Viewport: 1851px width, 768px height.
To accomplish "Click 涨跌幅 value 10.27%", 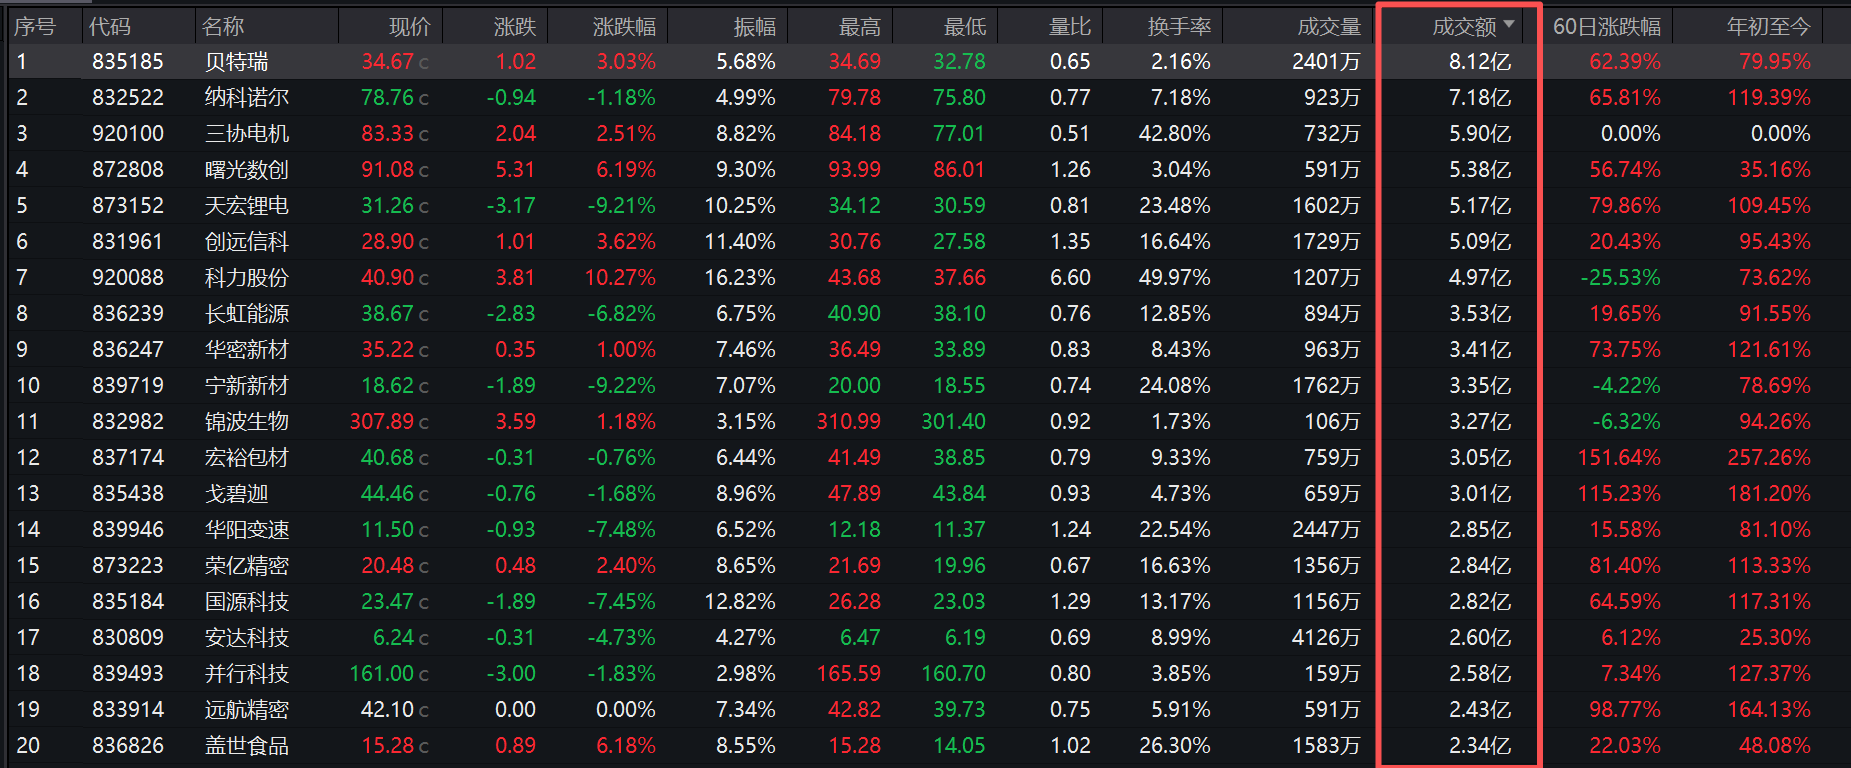I will tap(620, 278).
